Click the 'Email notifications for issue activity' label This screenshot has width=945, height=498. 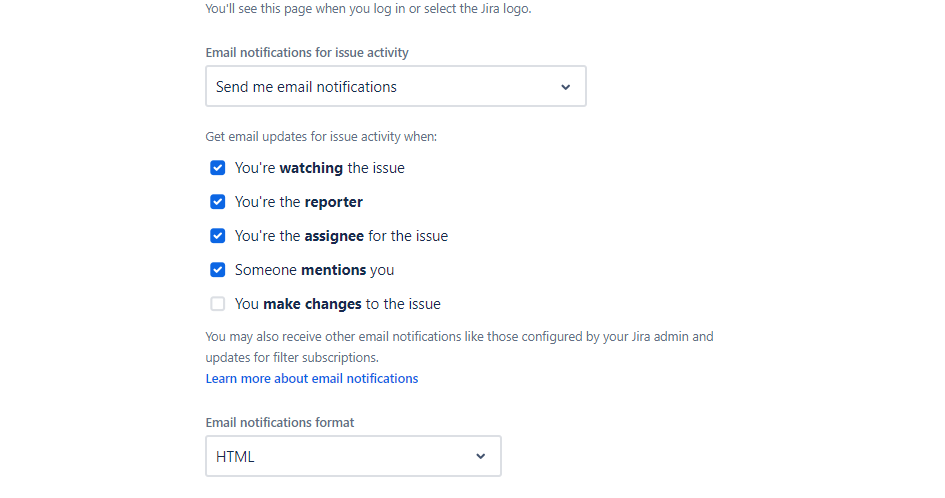click(x=307, y=52)
